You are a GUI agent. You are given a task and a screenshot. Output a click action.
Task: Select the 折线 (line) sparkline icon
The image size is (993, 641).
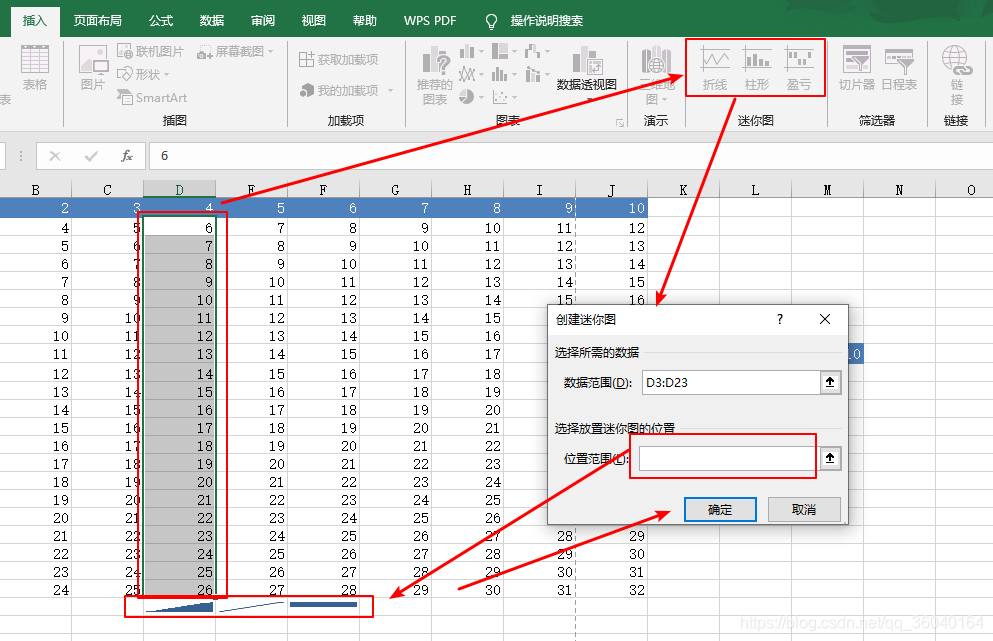pos(714,67)
